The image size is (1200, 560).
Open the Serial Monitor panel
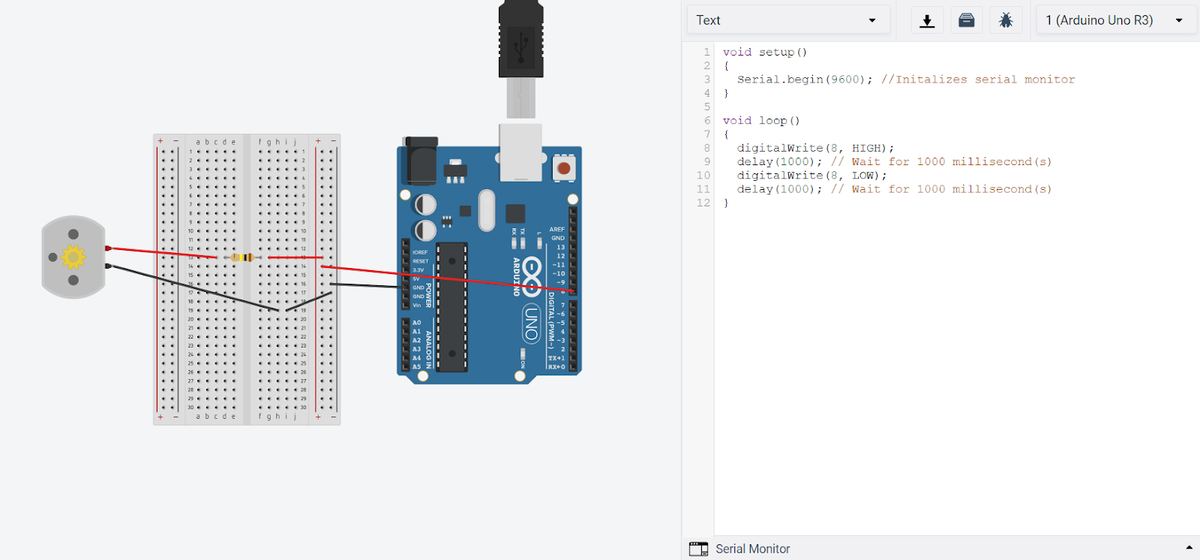pyautogui.click(x=752, y=549)
